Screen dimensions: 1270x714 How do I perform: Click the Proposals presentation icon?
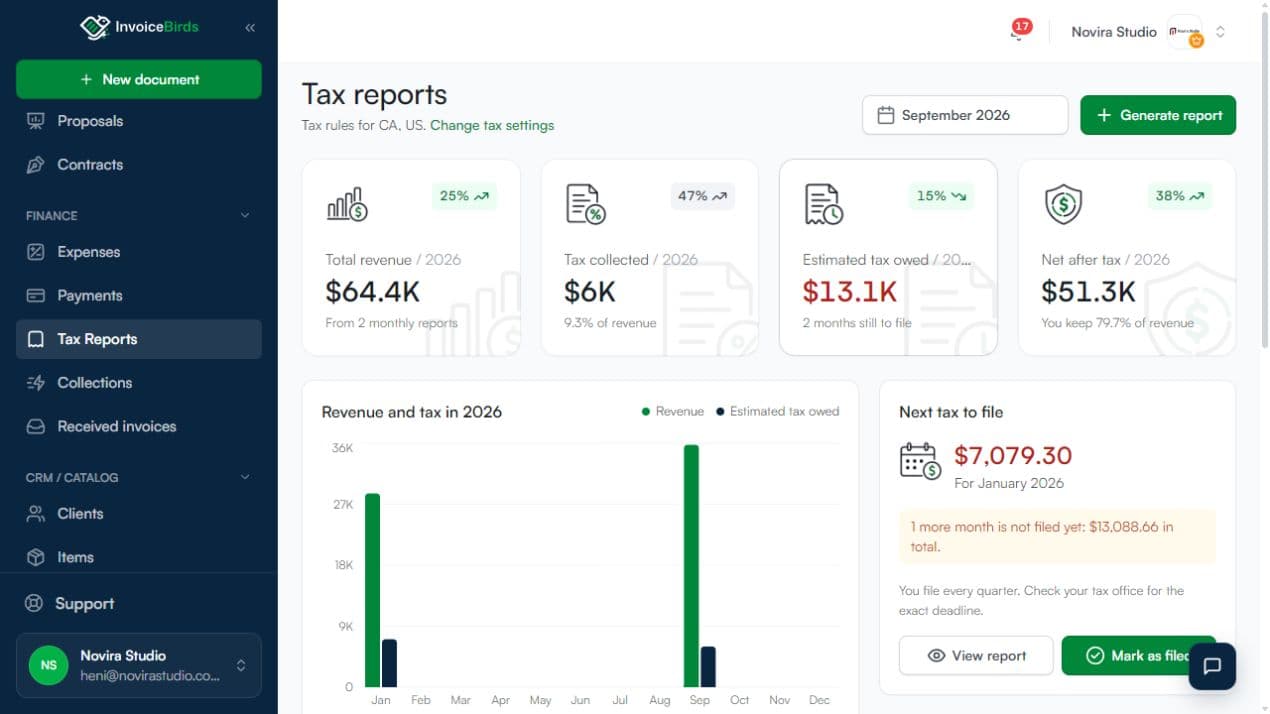point(36,121)
